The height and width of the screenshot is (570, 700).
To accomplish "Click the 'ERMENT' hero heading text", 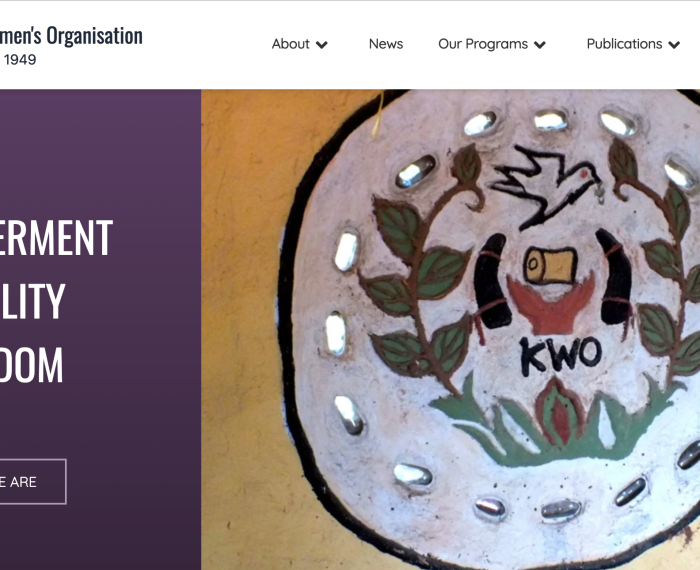I will [x=56, y=237].
